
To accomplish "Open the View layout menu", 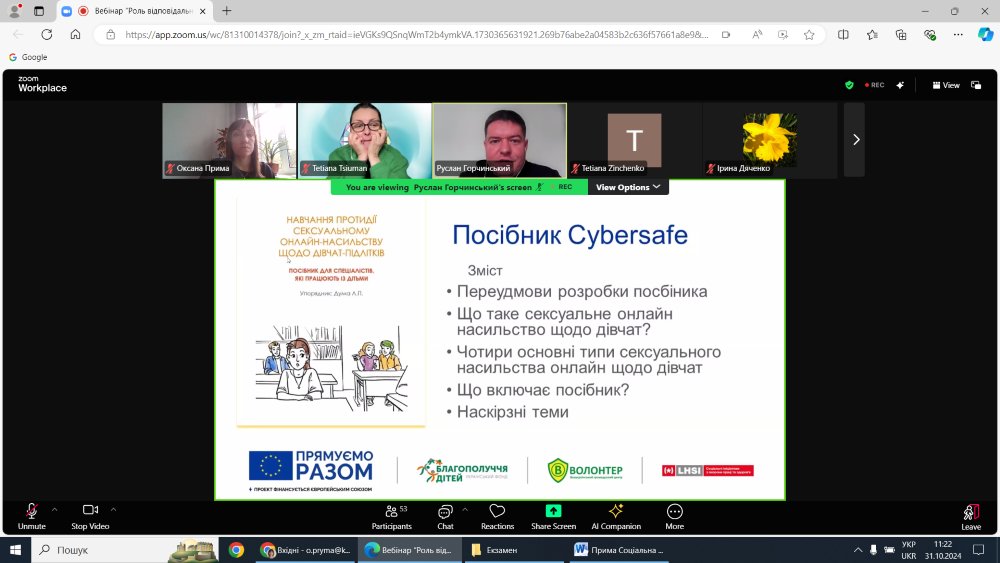I will 946,85.
